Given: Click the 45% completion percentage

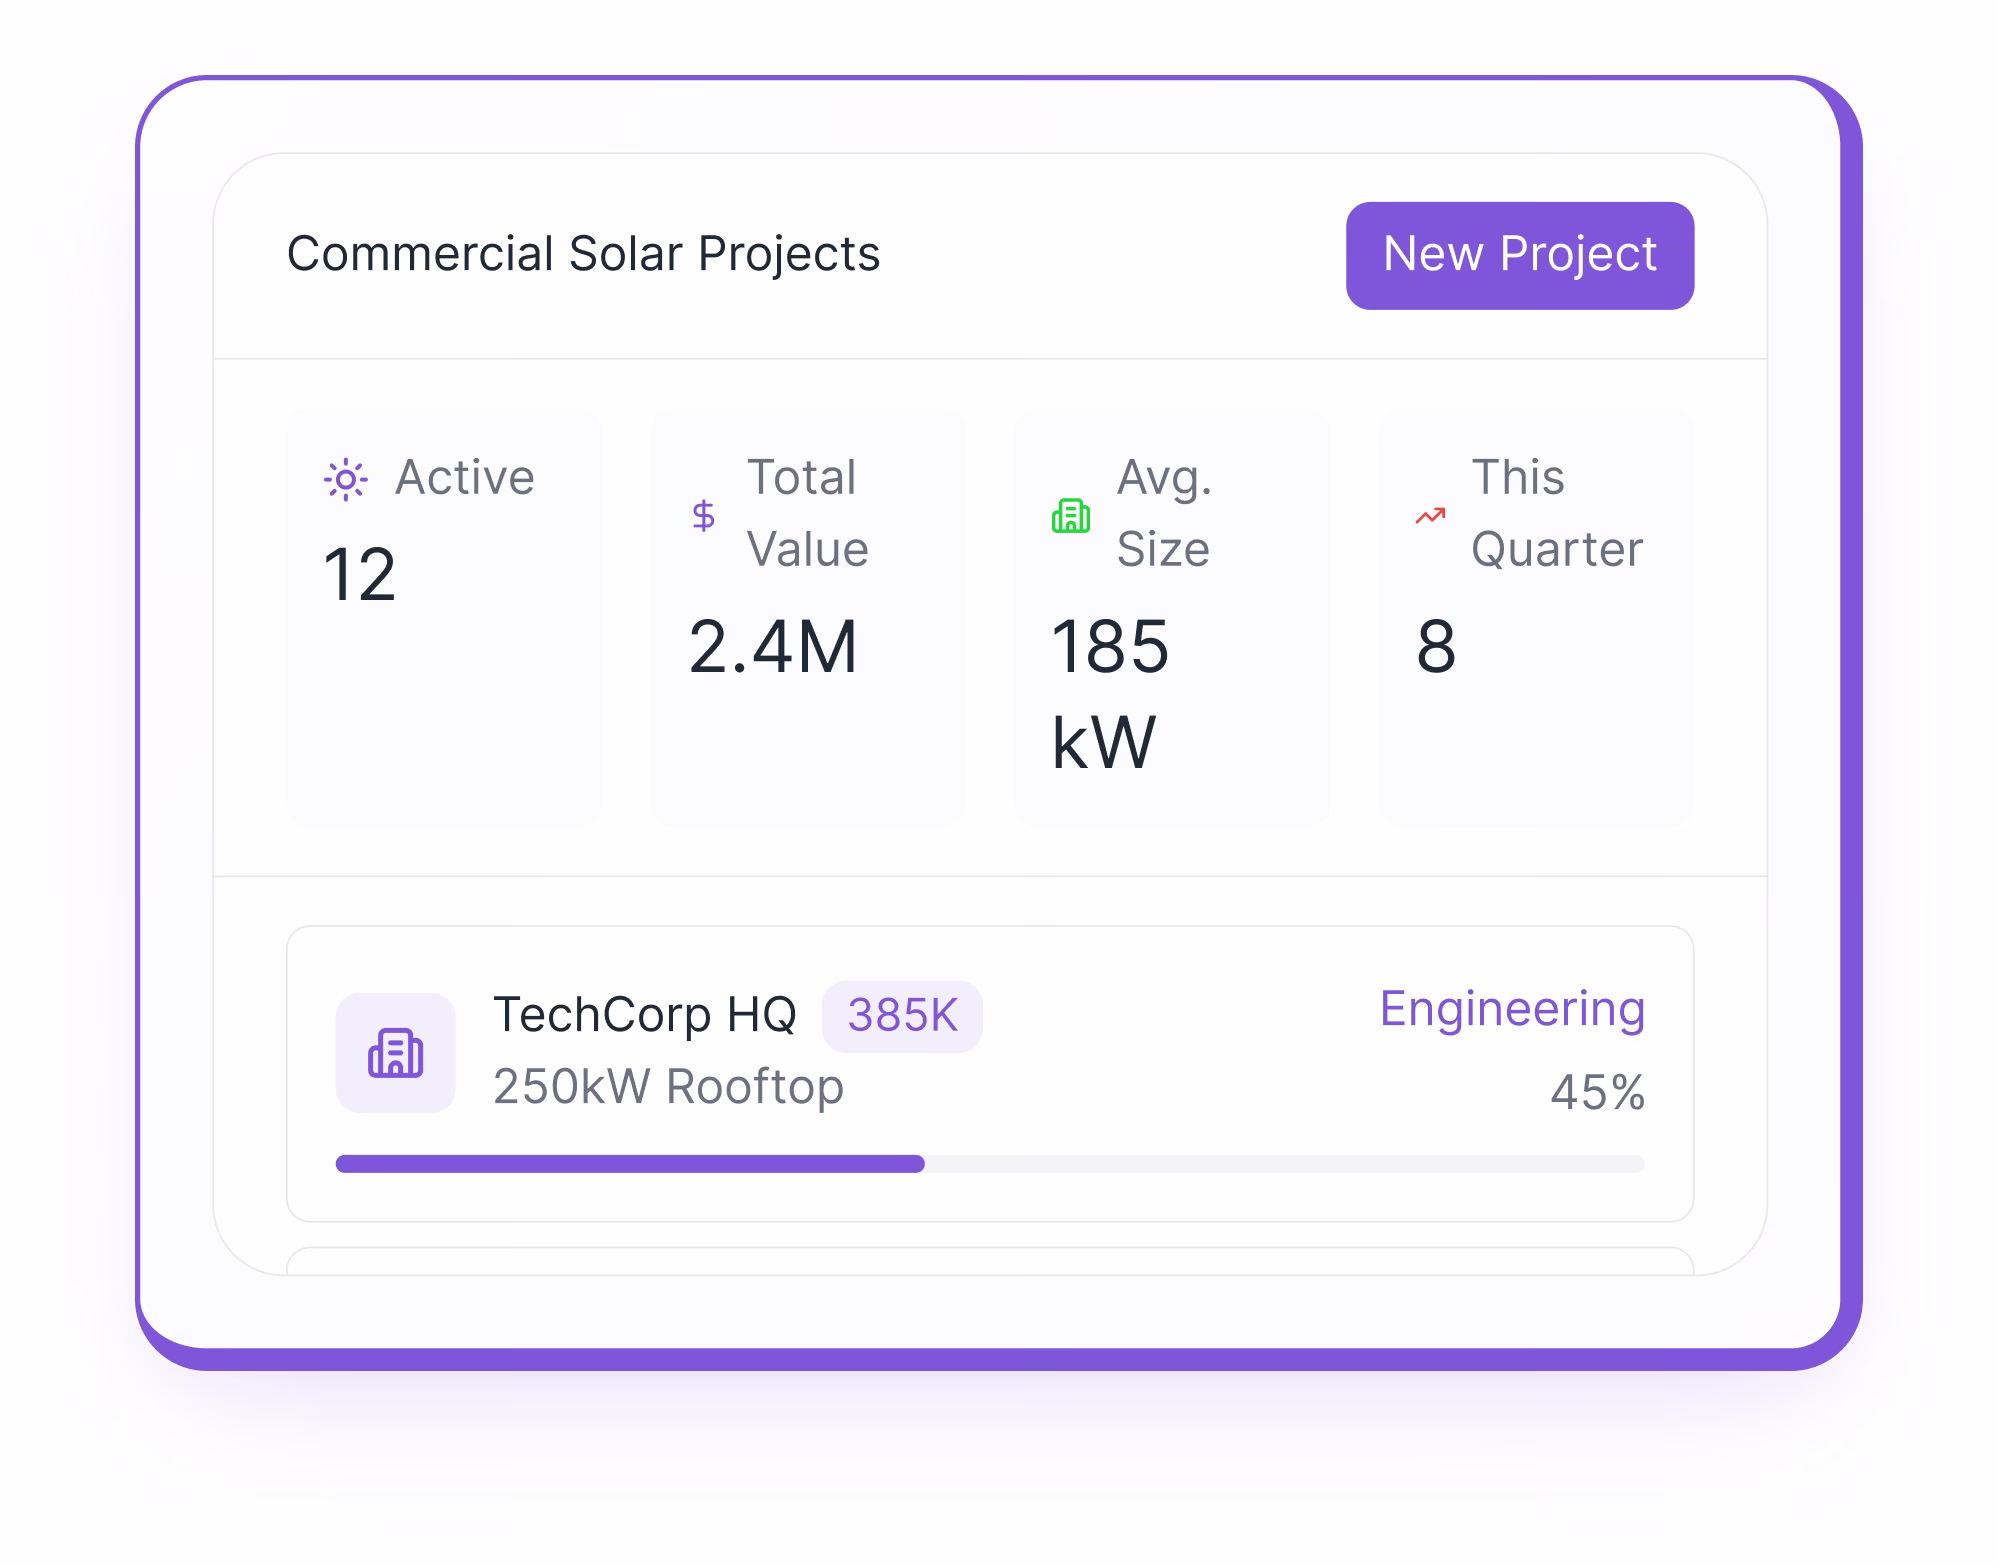Looking at the screenshot, I should click(1599, 1092).
